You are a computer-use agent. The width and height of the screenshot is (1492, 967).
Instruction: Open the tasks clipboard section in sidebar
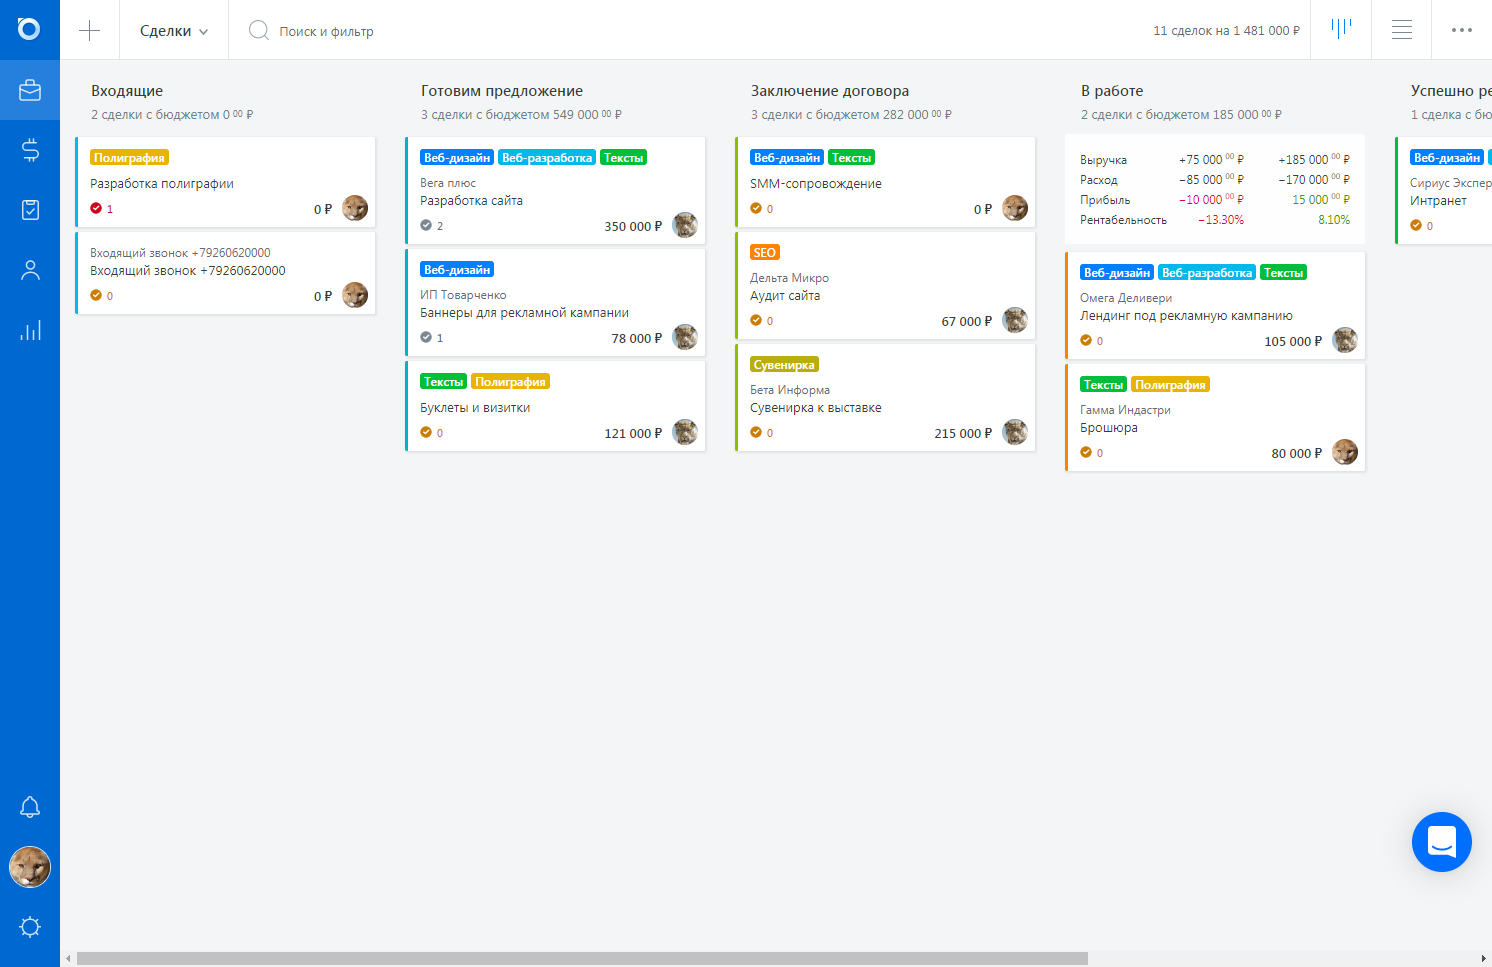coord(30,210)
